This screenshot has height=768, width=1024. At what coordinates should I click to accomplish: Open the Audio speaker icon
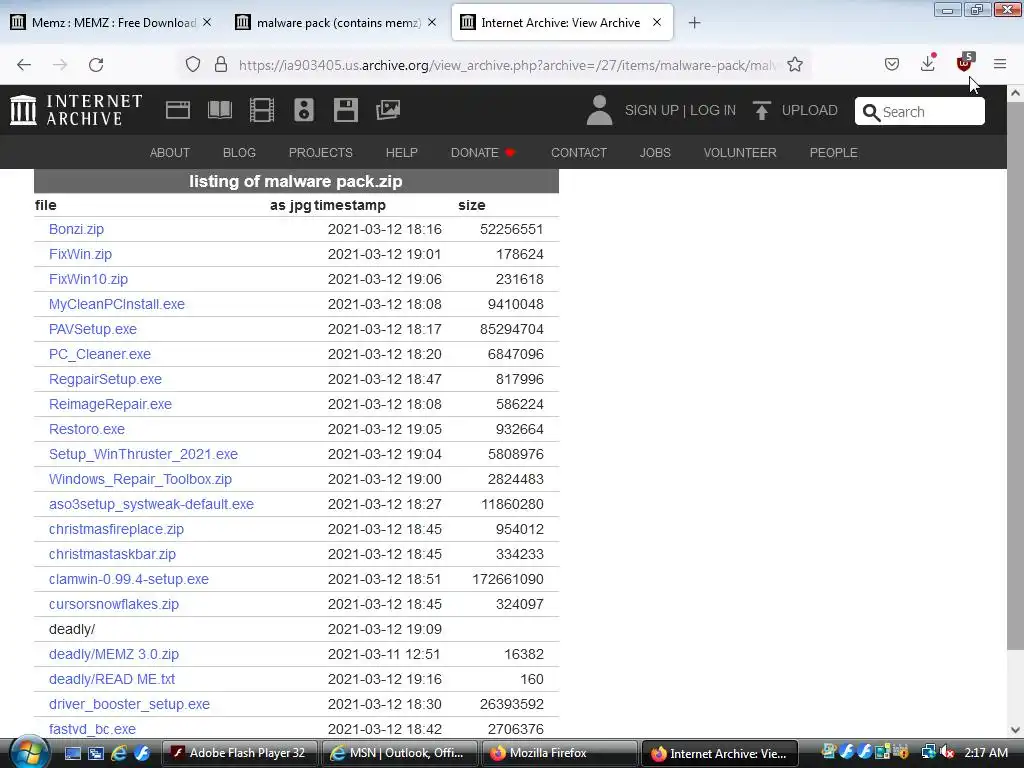coord(304,110)
